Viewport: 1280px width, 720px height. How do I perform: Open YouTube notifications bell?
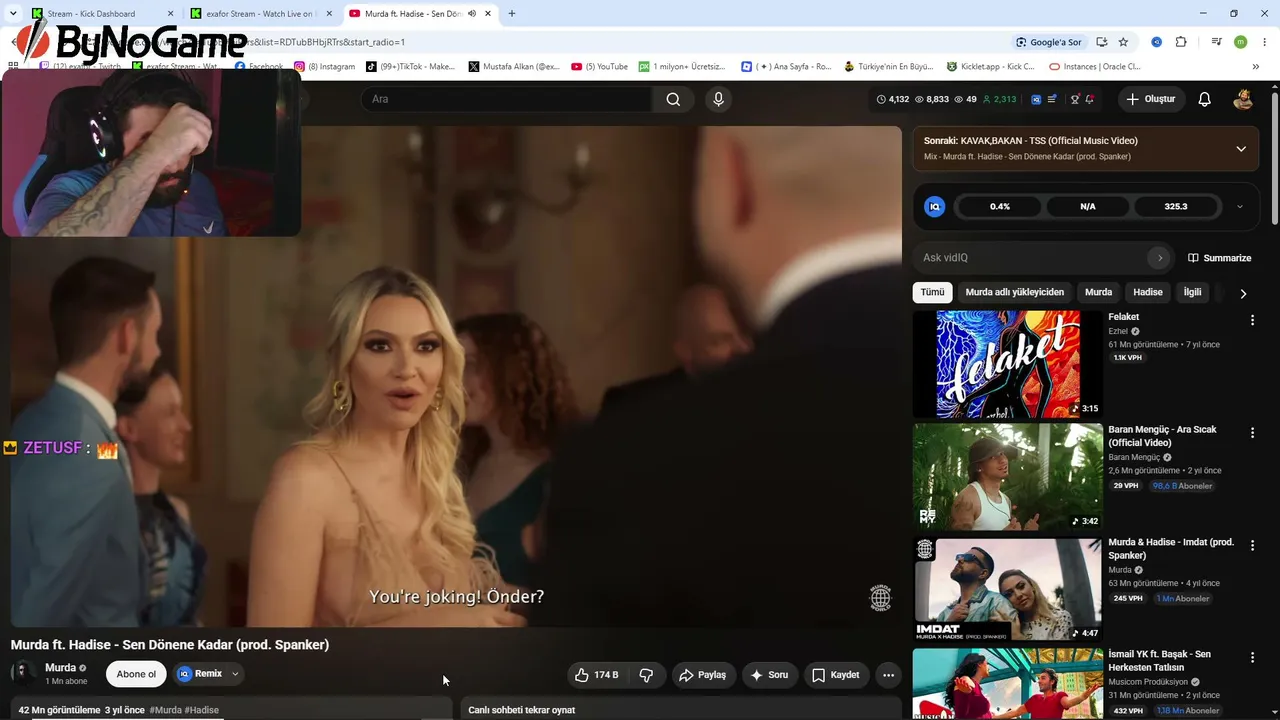pos(1205,99)
